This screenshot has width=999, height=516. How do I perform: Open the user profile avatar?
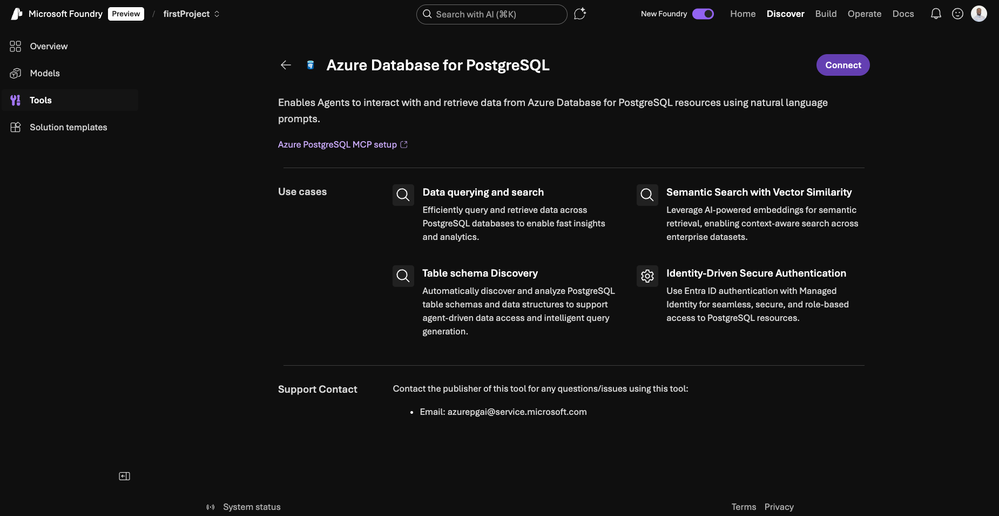click(x=978, y=14)
